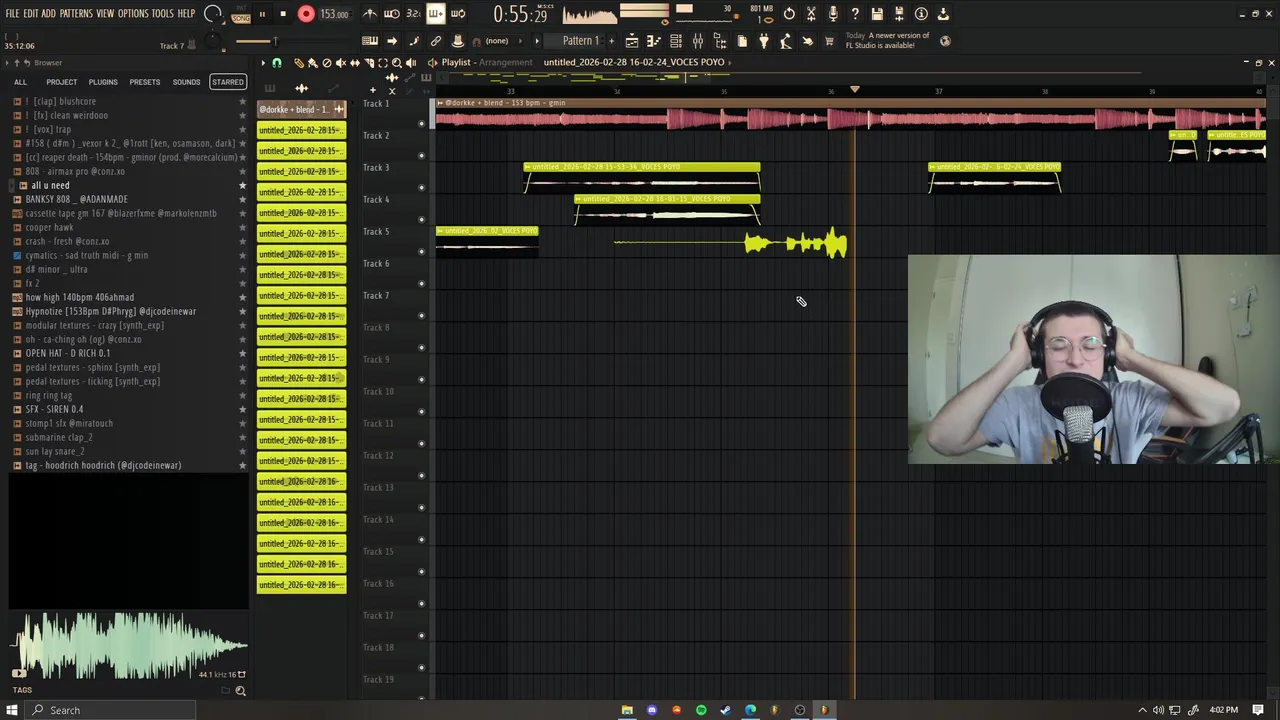The height and width of the screenshot is (720, 1280).
Task: Open project info
Action: click(x=921, y=14)
